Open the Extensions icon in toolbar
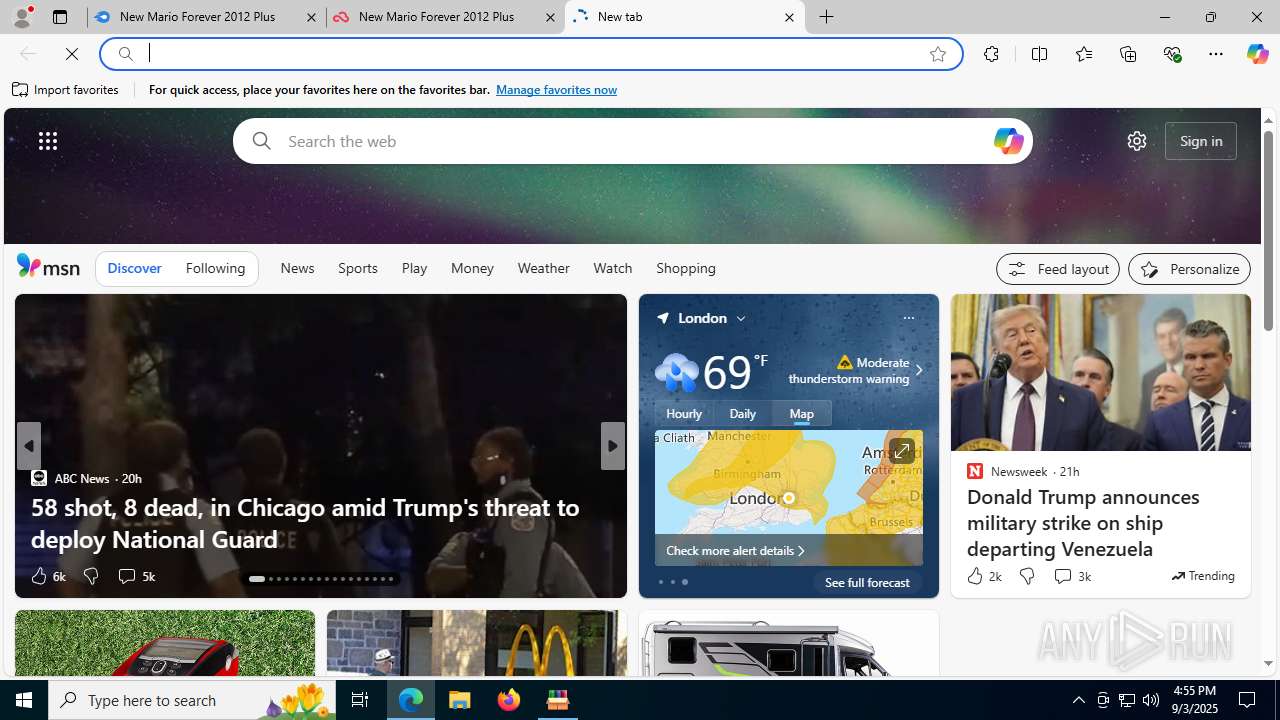Image resolution: width=1280 pixels, height=720 pixels. pos(991,54)
